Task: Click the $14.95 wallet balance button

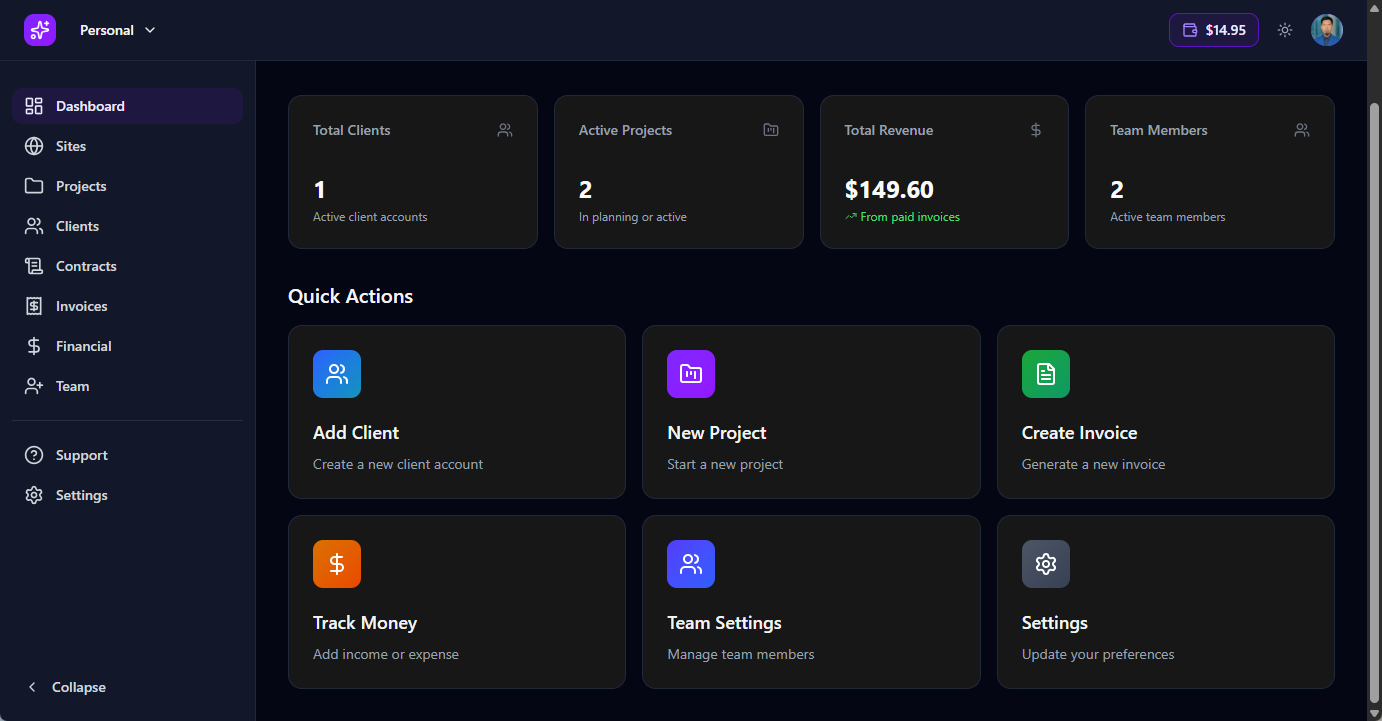Action: coord(1213,30)
